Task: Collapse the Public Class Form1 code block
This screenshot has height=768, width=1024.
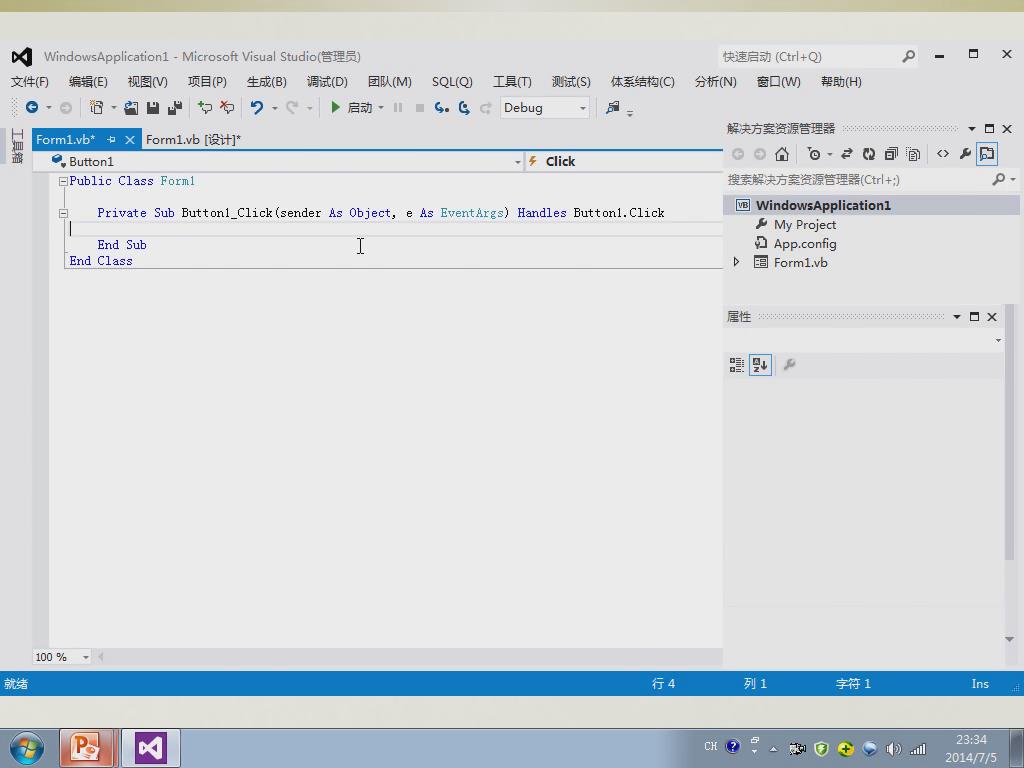Action: coord(63,182)
